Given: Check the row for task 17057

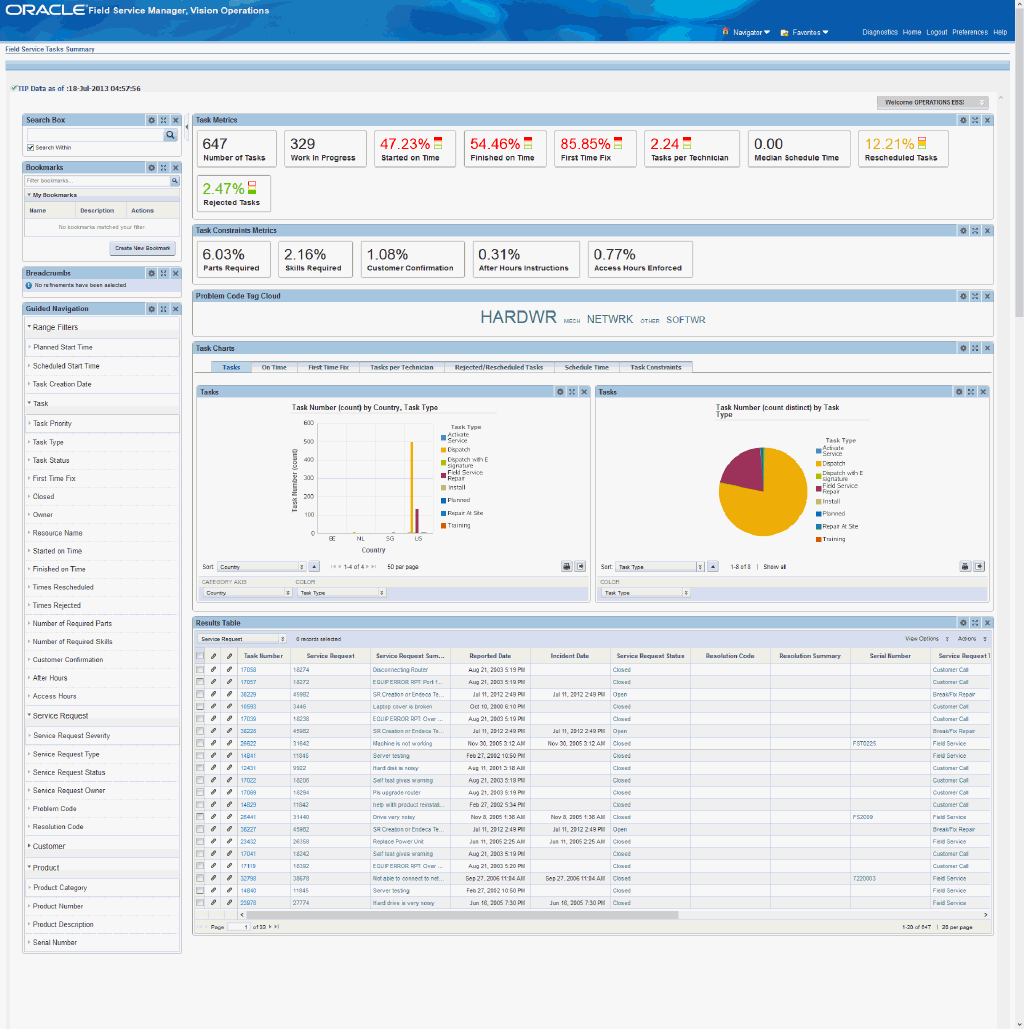Looking at the screenshot, I should tap(200, 682).
